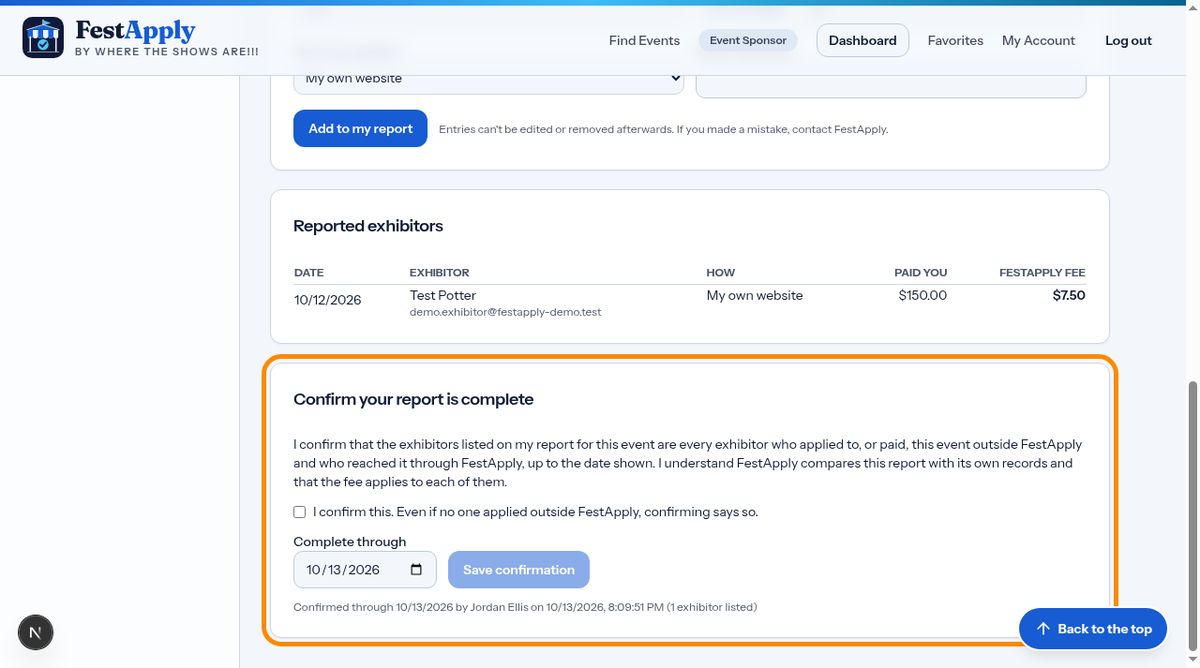Click the DATE column header
The height and width of the screenshot is (668, 1200).
pos(309,272)
